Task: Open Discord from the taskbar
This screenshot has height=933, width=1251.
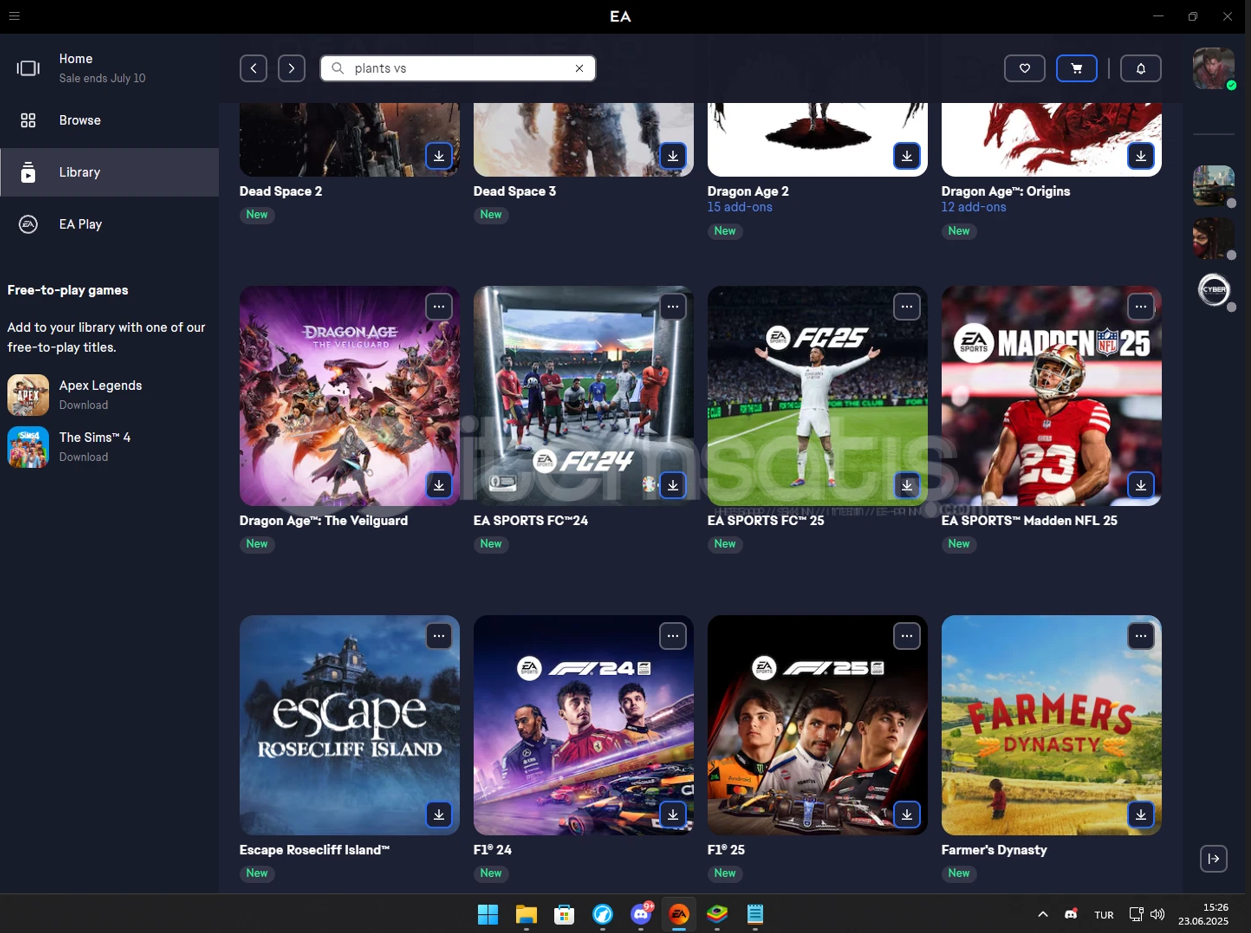Action: pos(641,914)
